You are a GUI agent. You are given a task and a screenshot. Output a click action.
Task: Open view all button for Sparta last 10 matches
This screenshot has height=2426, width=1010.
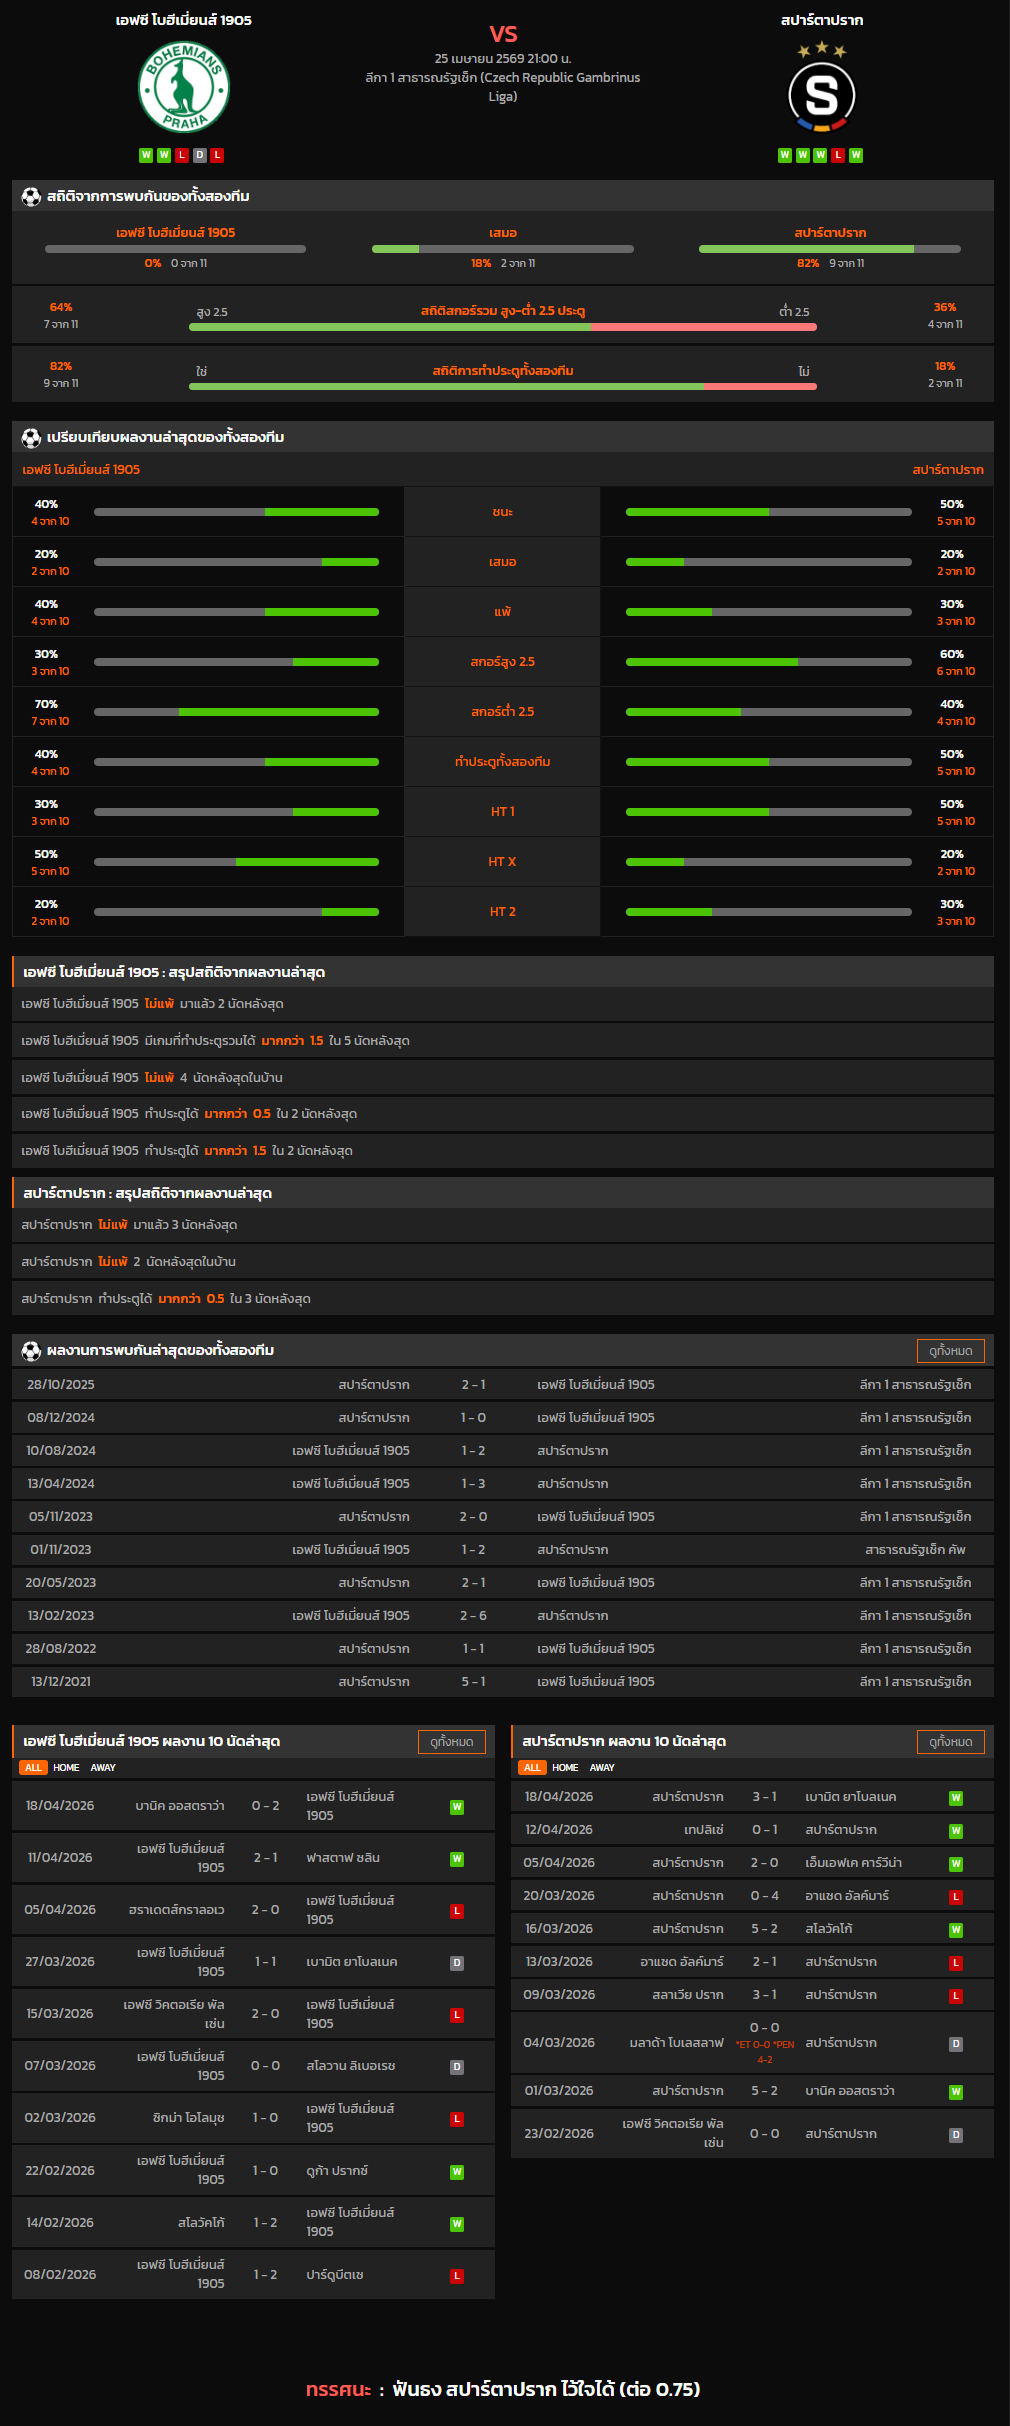pyautogui.click(x=950, y=1742)
